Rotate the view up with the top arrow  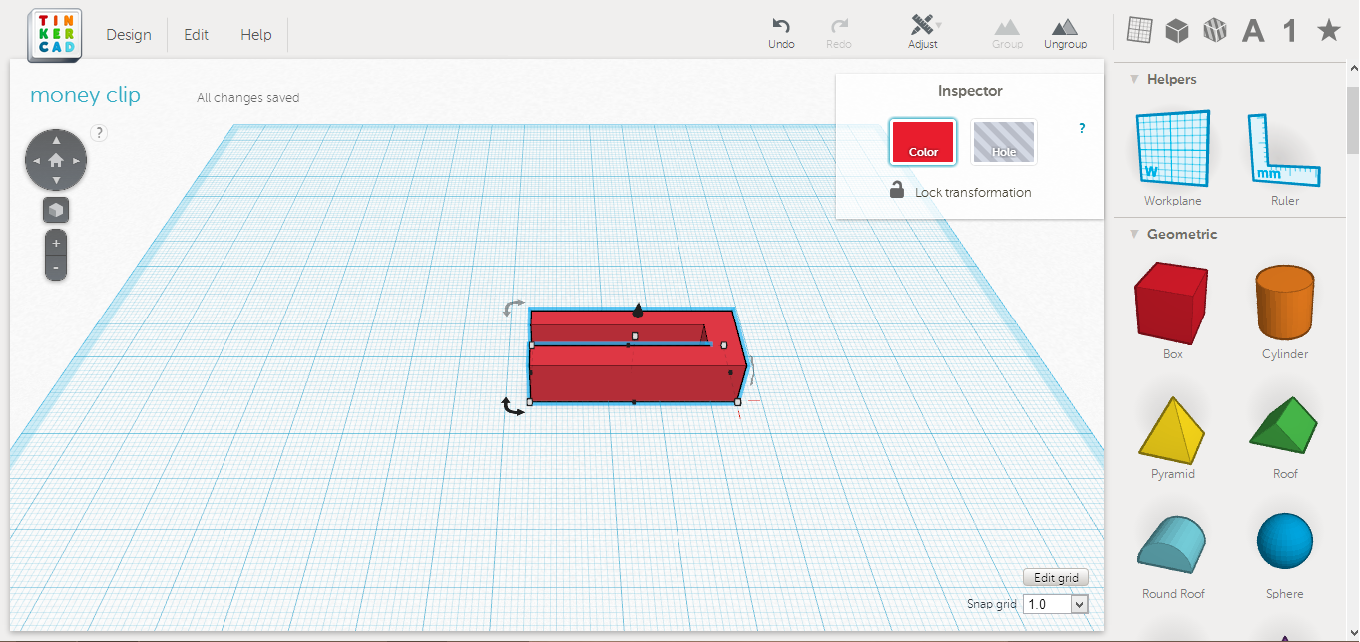(56, 139)
